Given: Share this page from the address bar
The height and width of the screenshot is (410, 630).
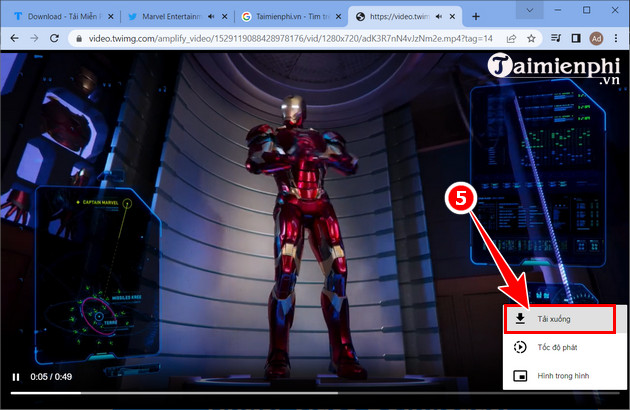Looking at the screenshot, I should tap(511, 39).
